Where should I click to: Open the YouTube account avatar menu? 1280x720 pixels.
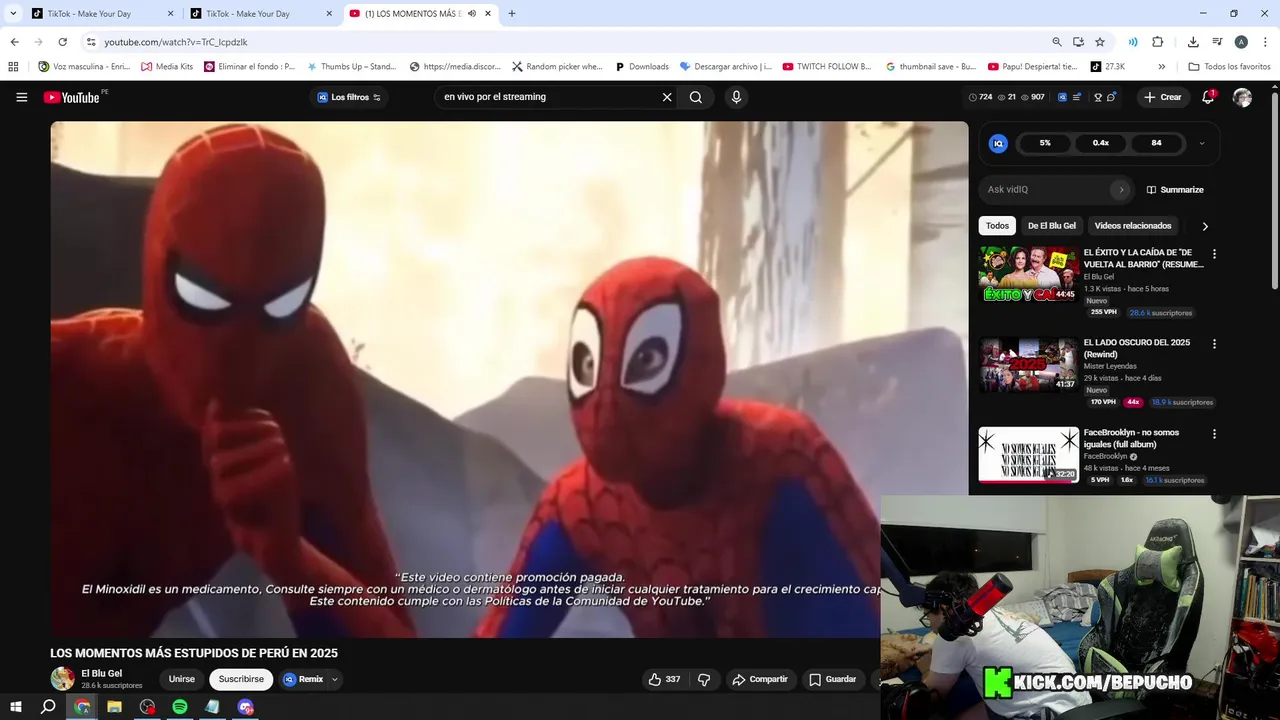coord(1242,97)
